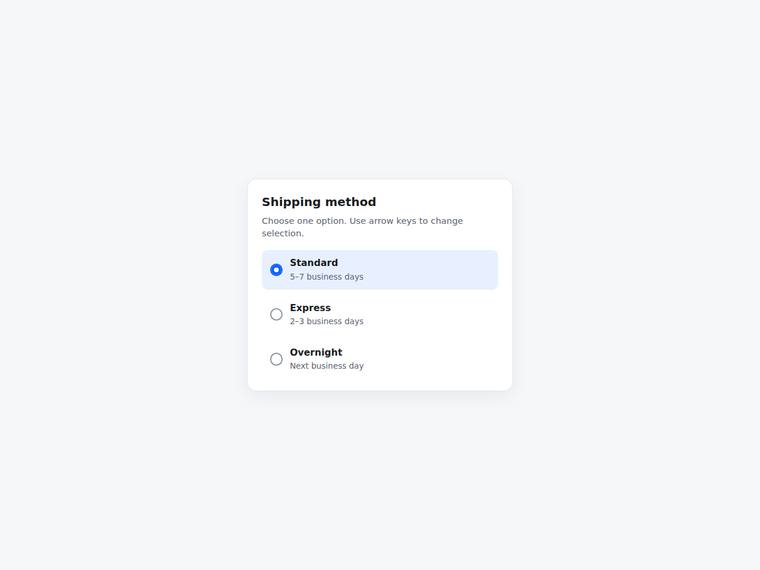Choose the Express radio button circle

click(x=276, y=315)
